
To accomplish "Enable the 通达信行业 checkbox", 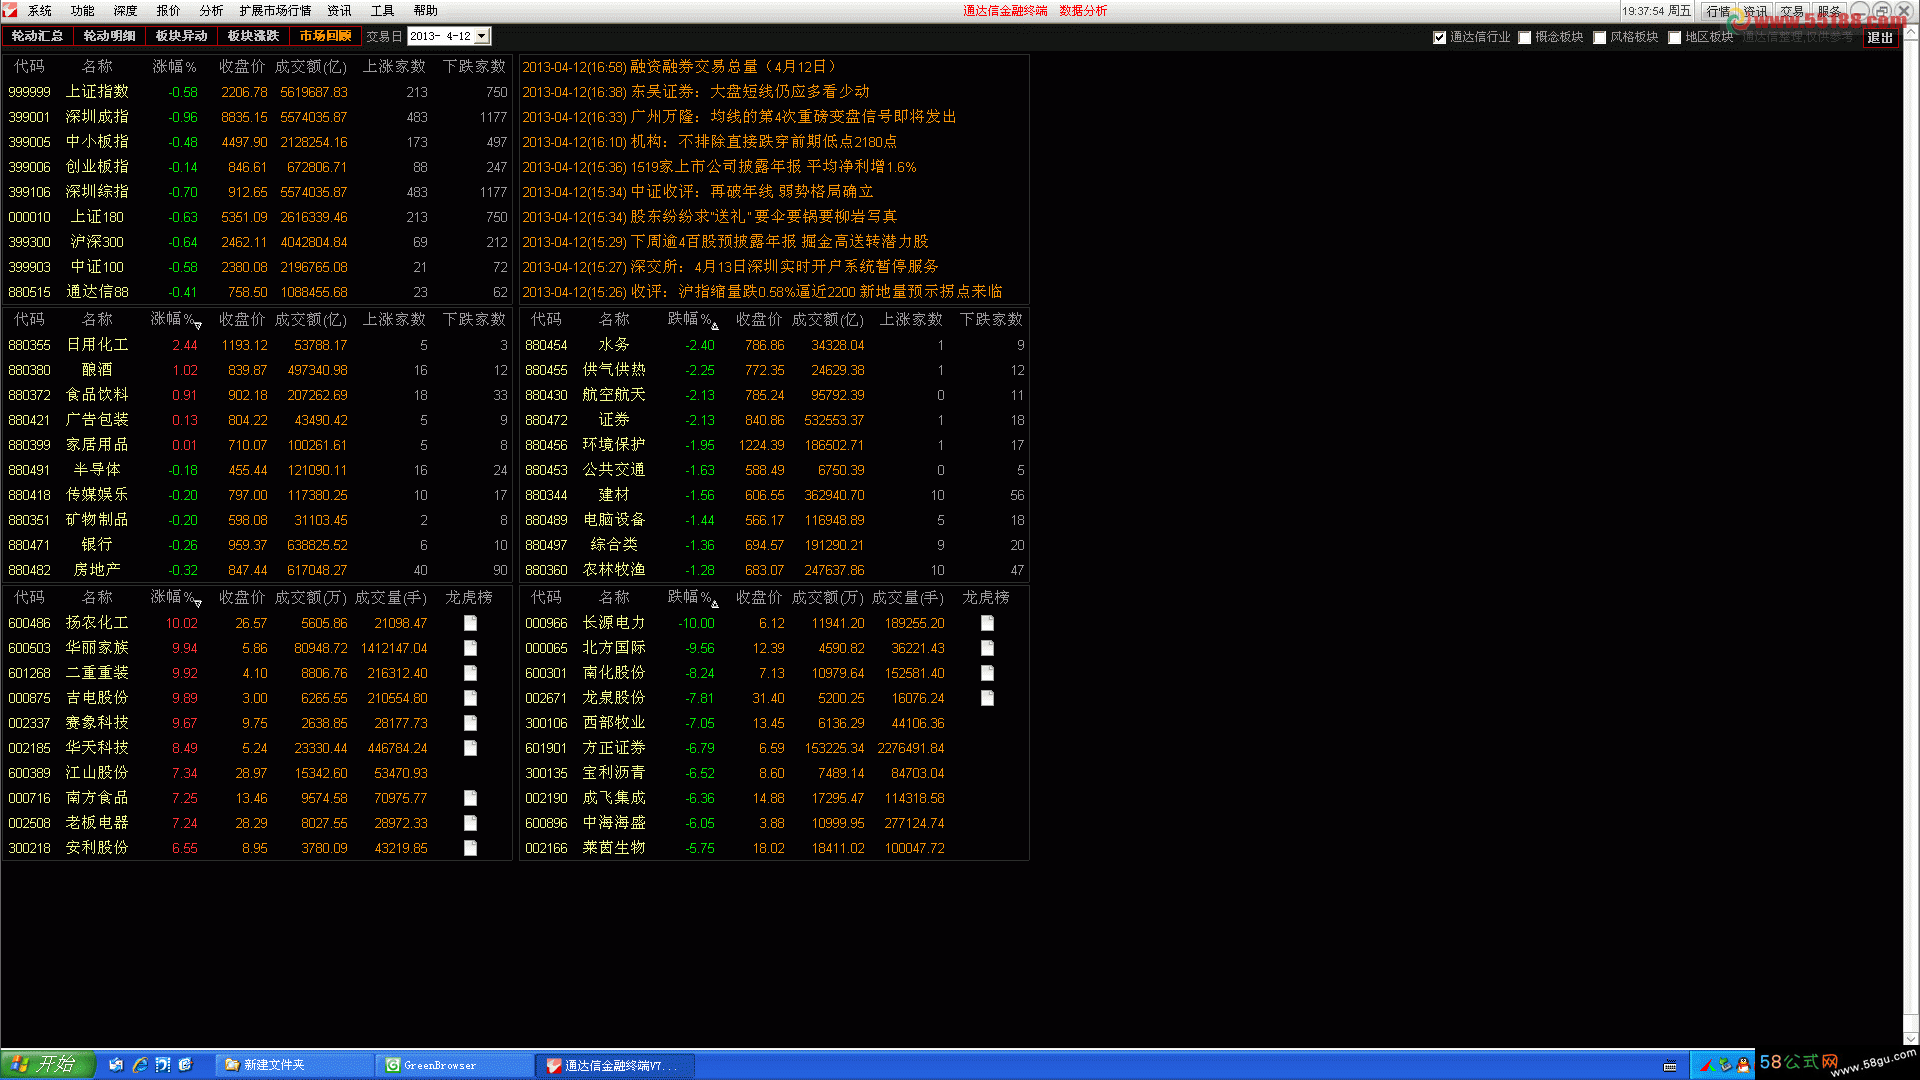I will coord(1439,37).
